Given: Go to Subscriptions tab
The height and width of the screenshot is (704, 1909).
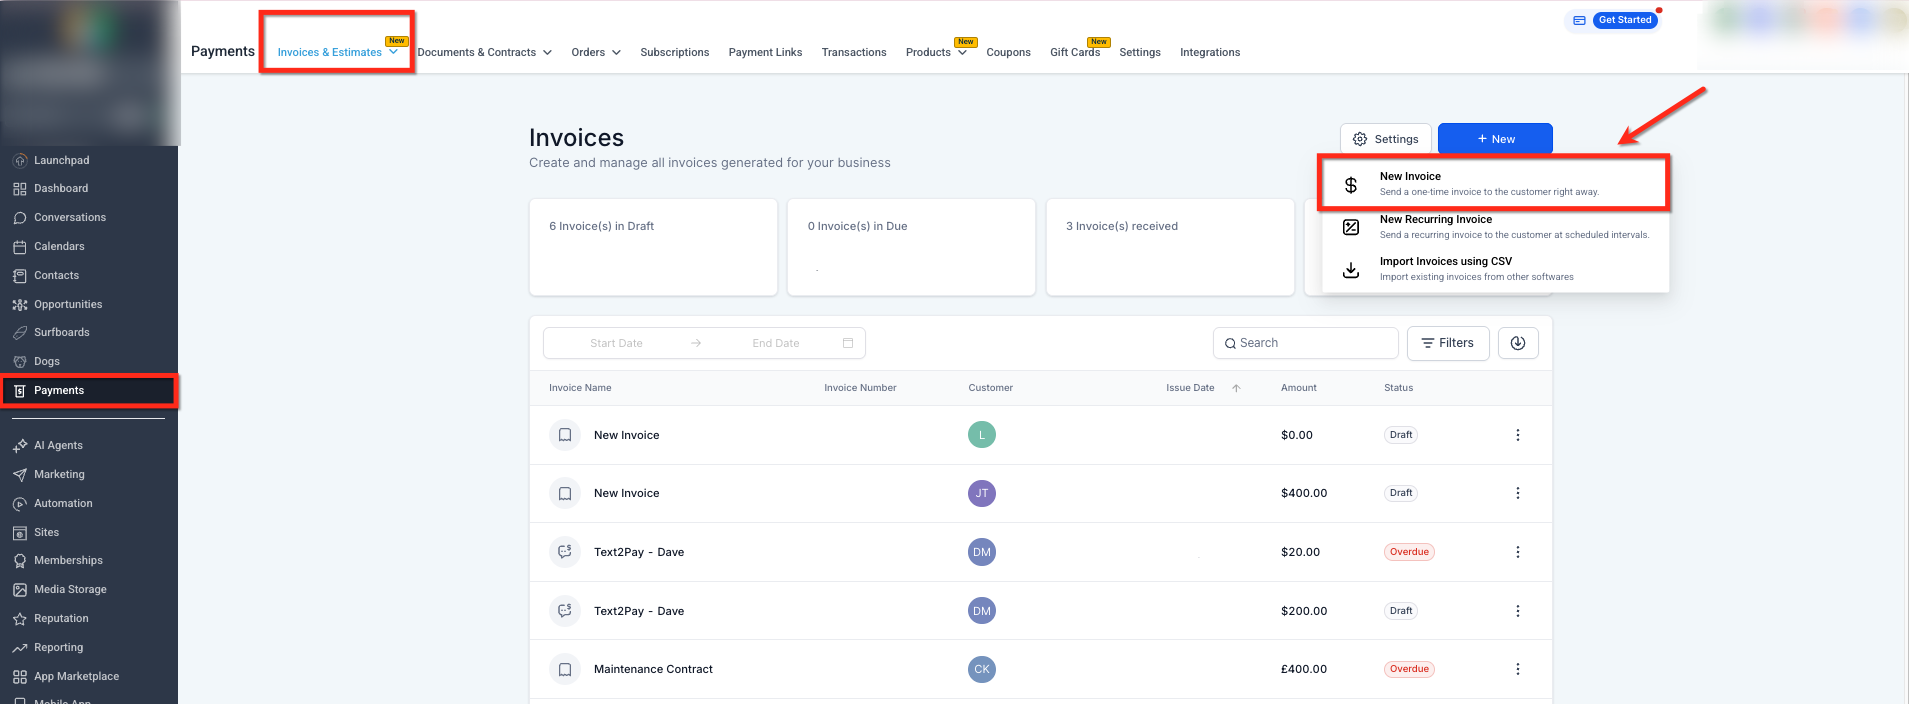Looking at the screenshot, I should pos(674,52).
